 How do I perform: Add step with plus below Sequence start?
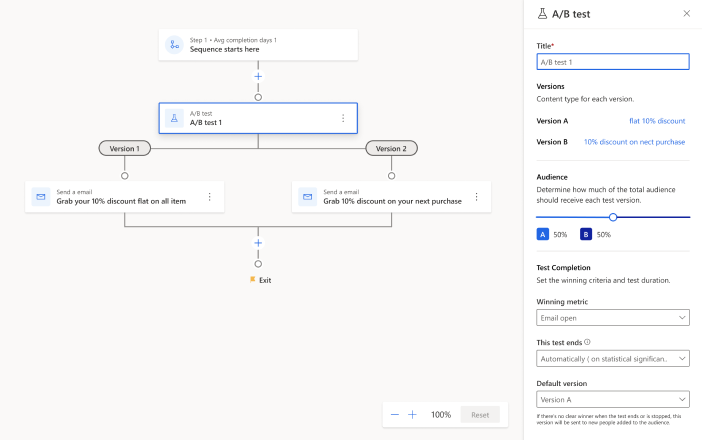[258, 76]
